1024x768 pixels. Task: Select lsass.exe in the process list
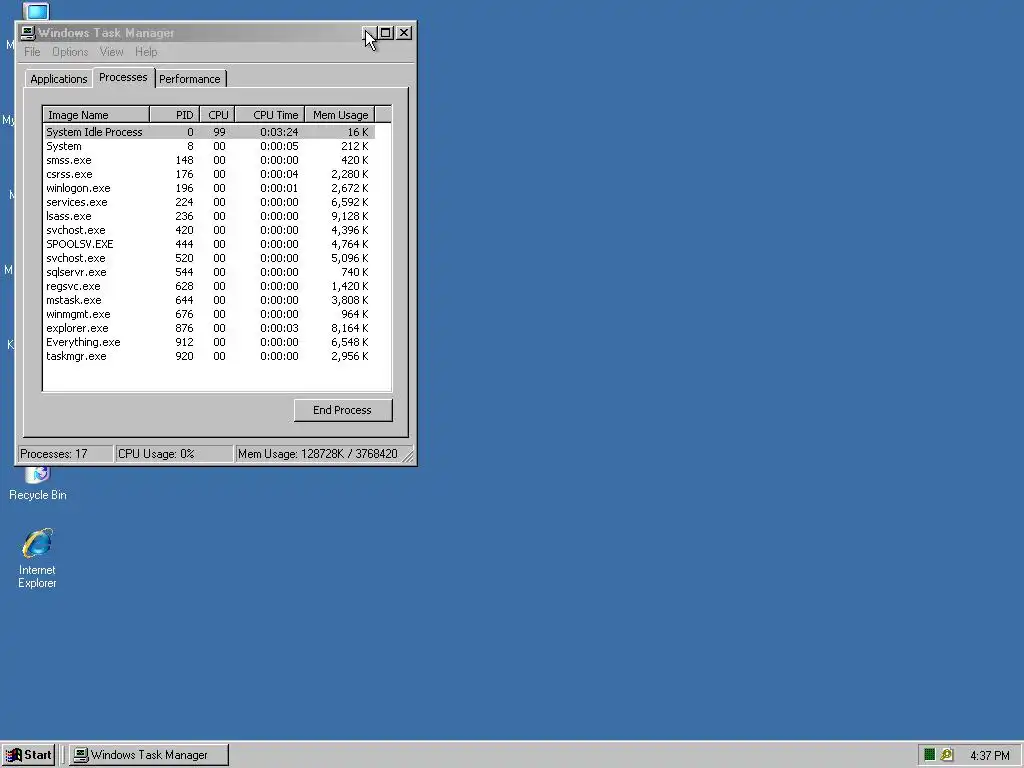[x=209, y=216]
